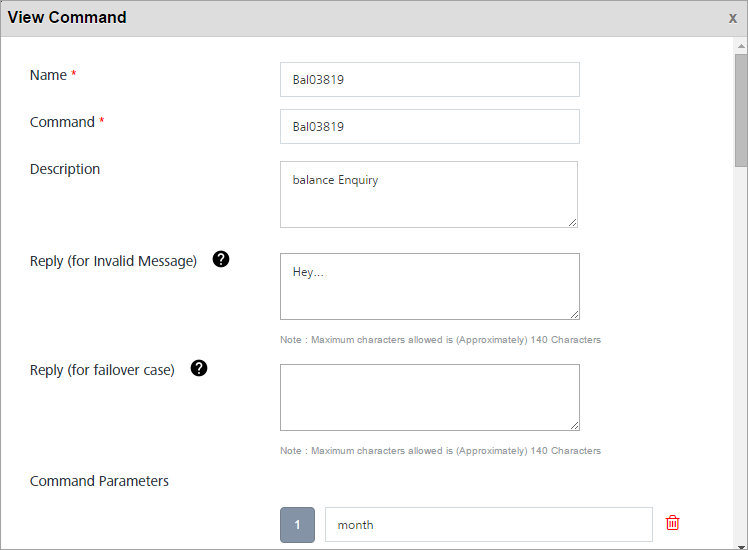Click the 140 Characters note under Invalid Message

click(440, 340)
